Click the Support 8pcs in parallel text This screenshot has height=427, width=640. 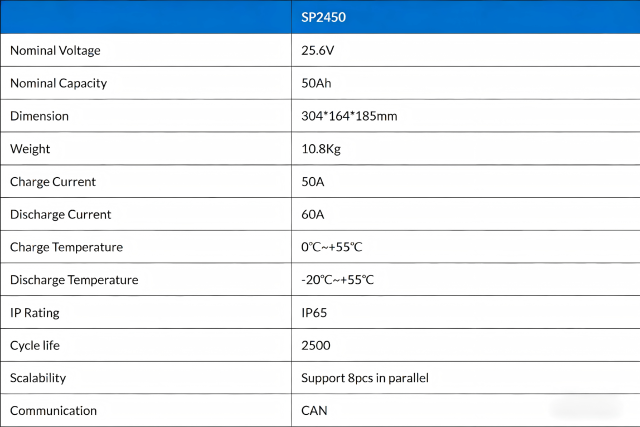coord(365,378)
